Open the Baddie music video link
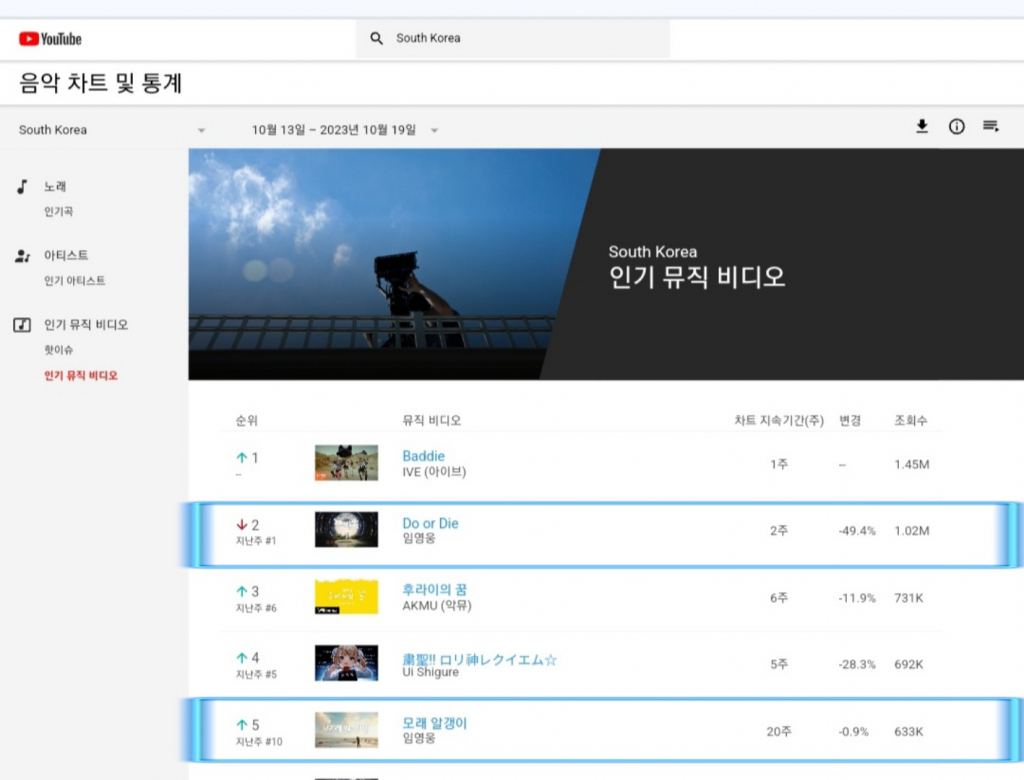 pos(423,456)
